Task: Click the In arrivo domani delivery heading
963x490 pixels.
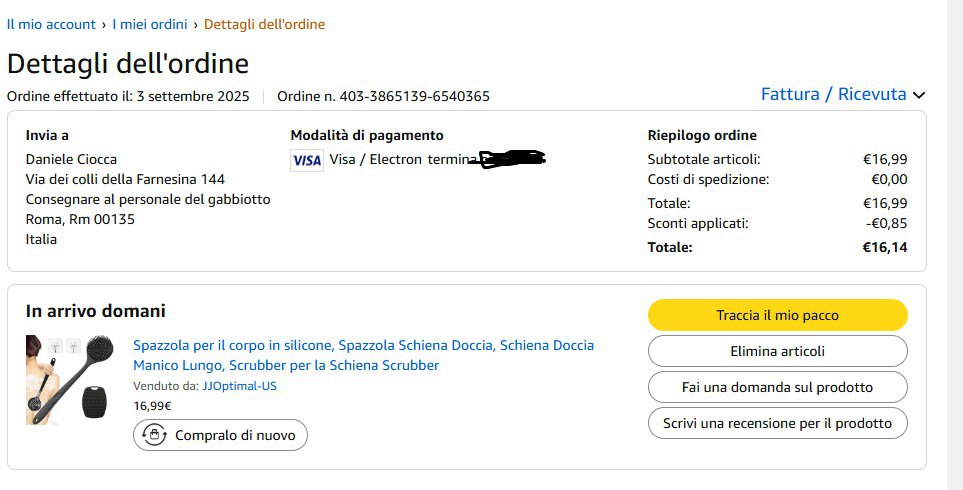Action: coord(96,311)
